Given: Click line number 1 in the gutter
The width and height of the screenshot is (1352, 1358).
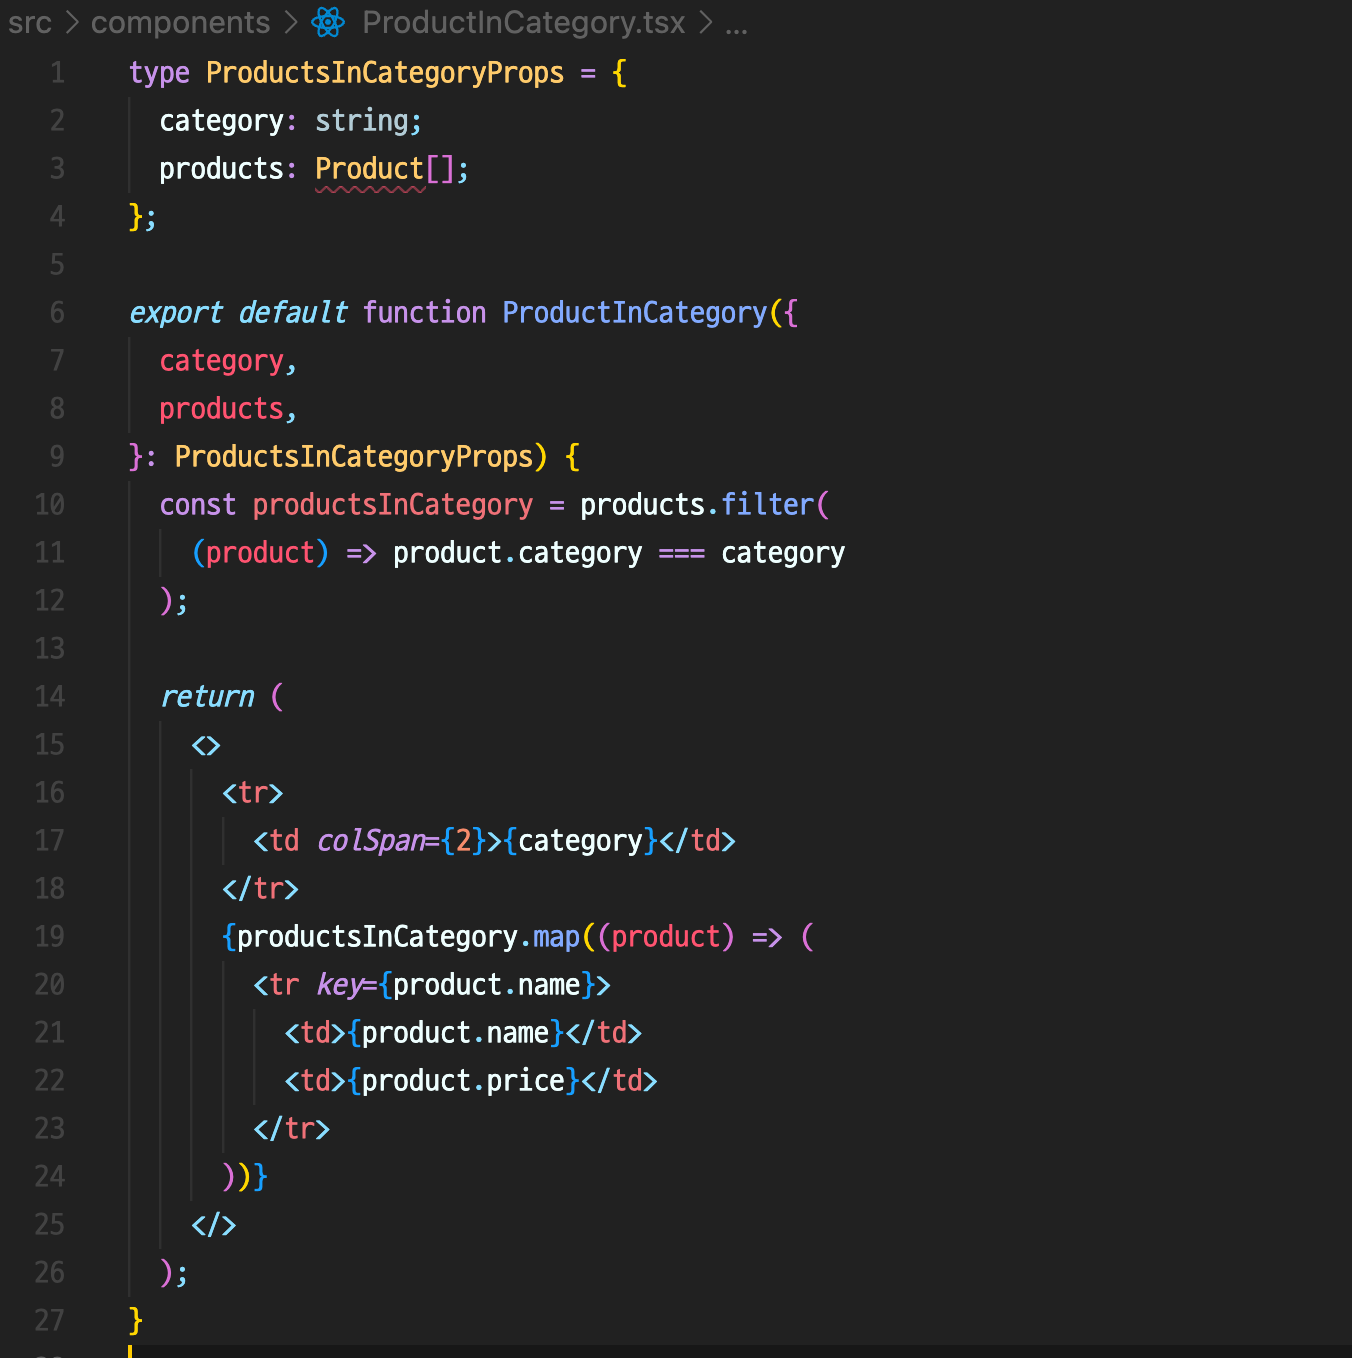Looking at the screenshot, I should tap(57, 73).
